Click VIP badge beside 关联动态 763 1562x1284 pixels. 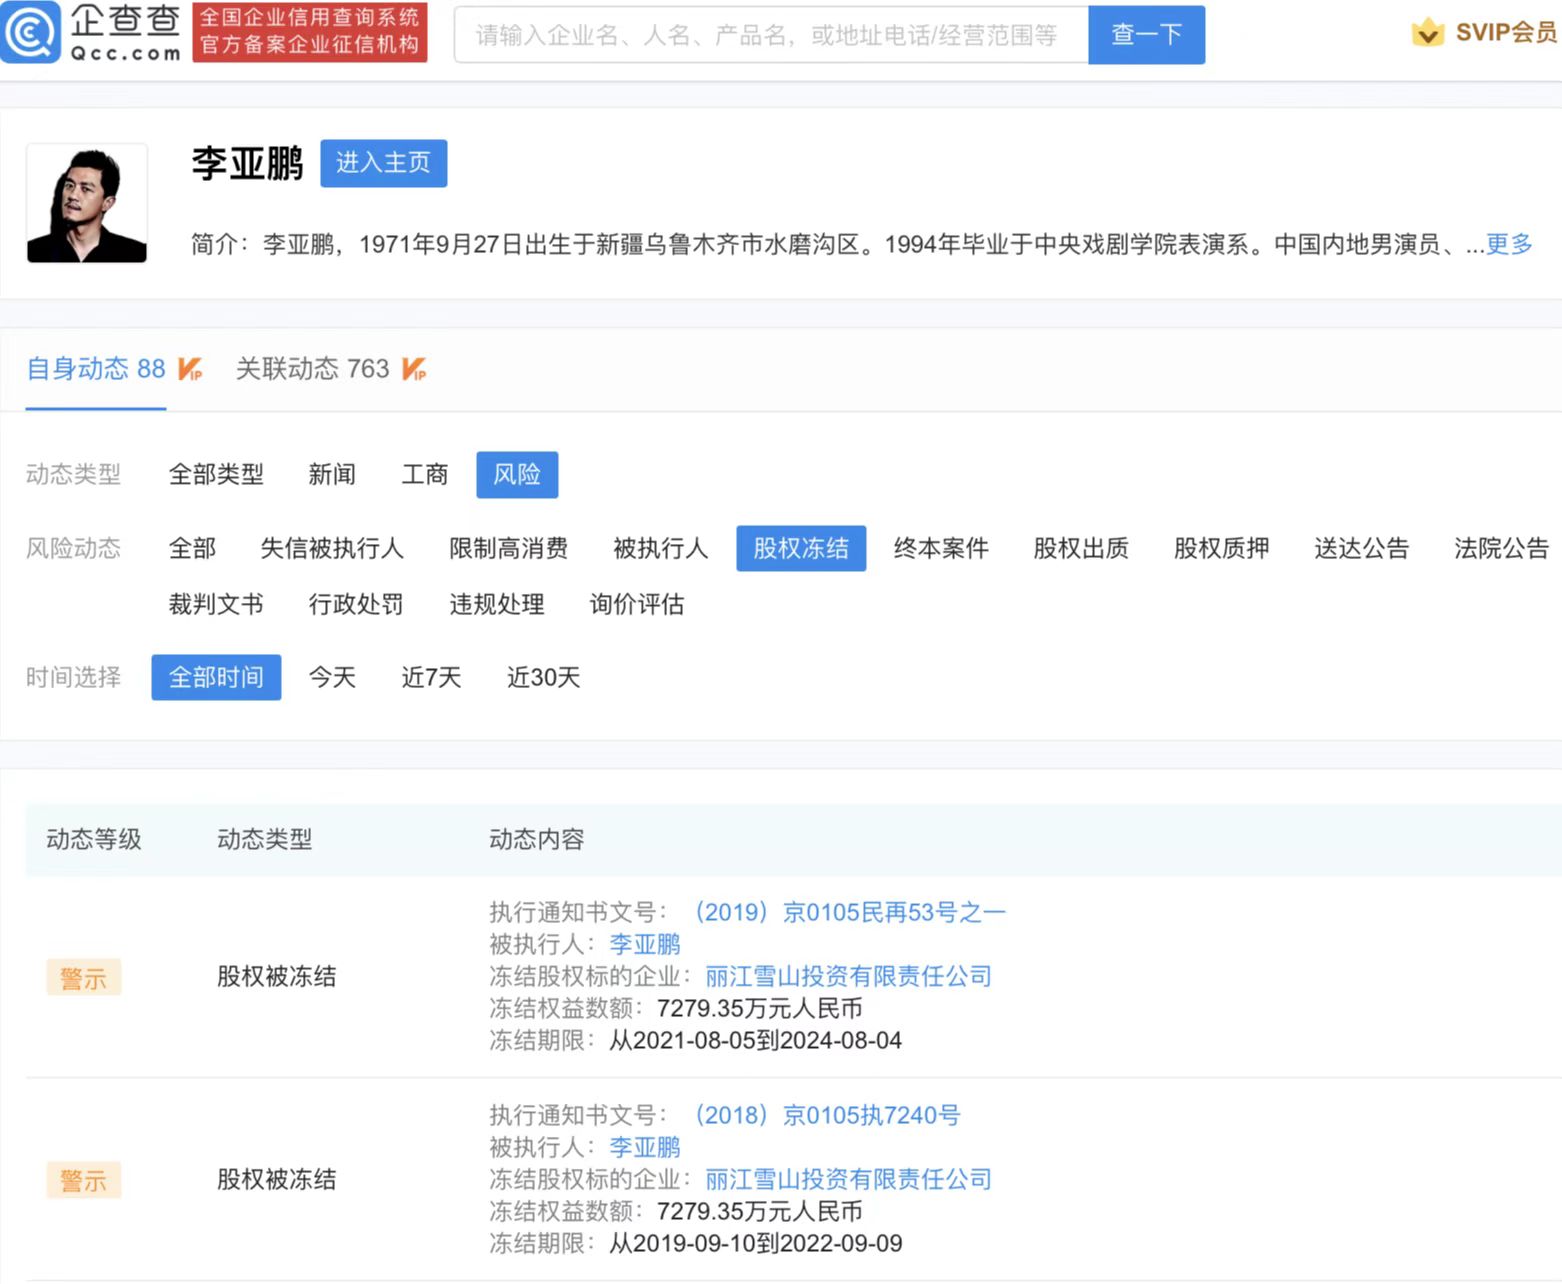[414, 369]
